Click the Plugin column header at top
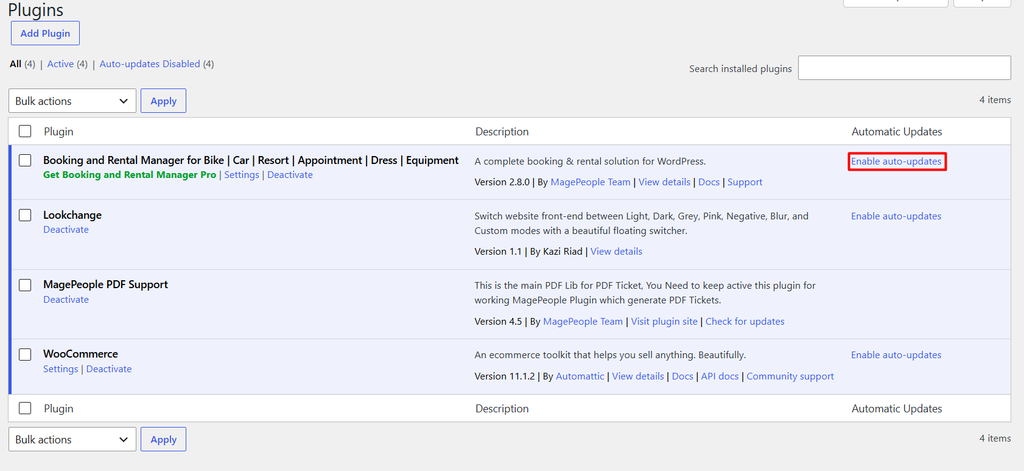Viewport: 1024px width, 471px height. pos(58,131)
